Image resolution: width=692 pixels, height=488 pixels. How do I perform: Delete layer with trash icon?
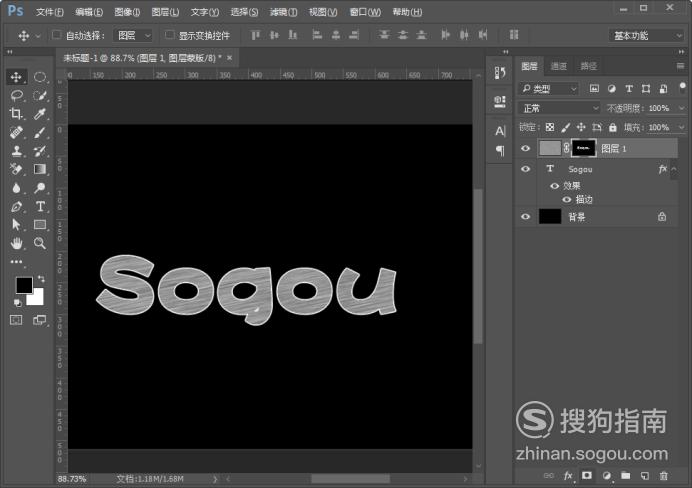[663, 476]
